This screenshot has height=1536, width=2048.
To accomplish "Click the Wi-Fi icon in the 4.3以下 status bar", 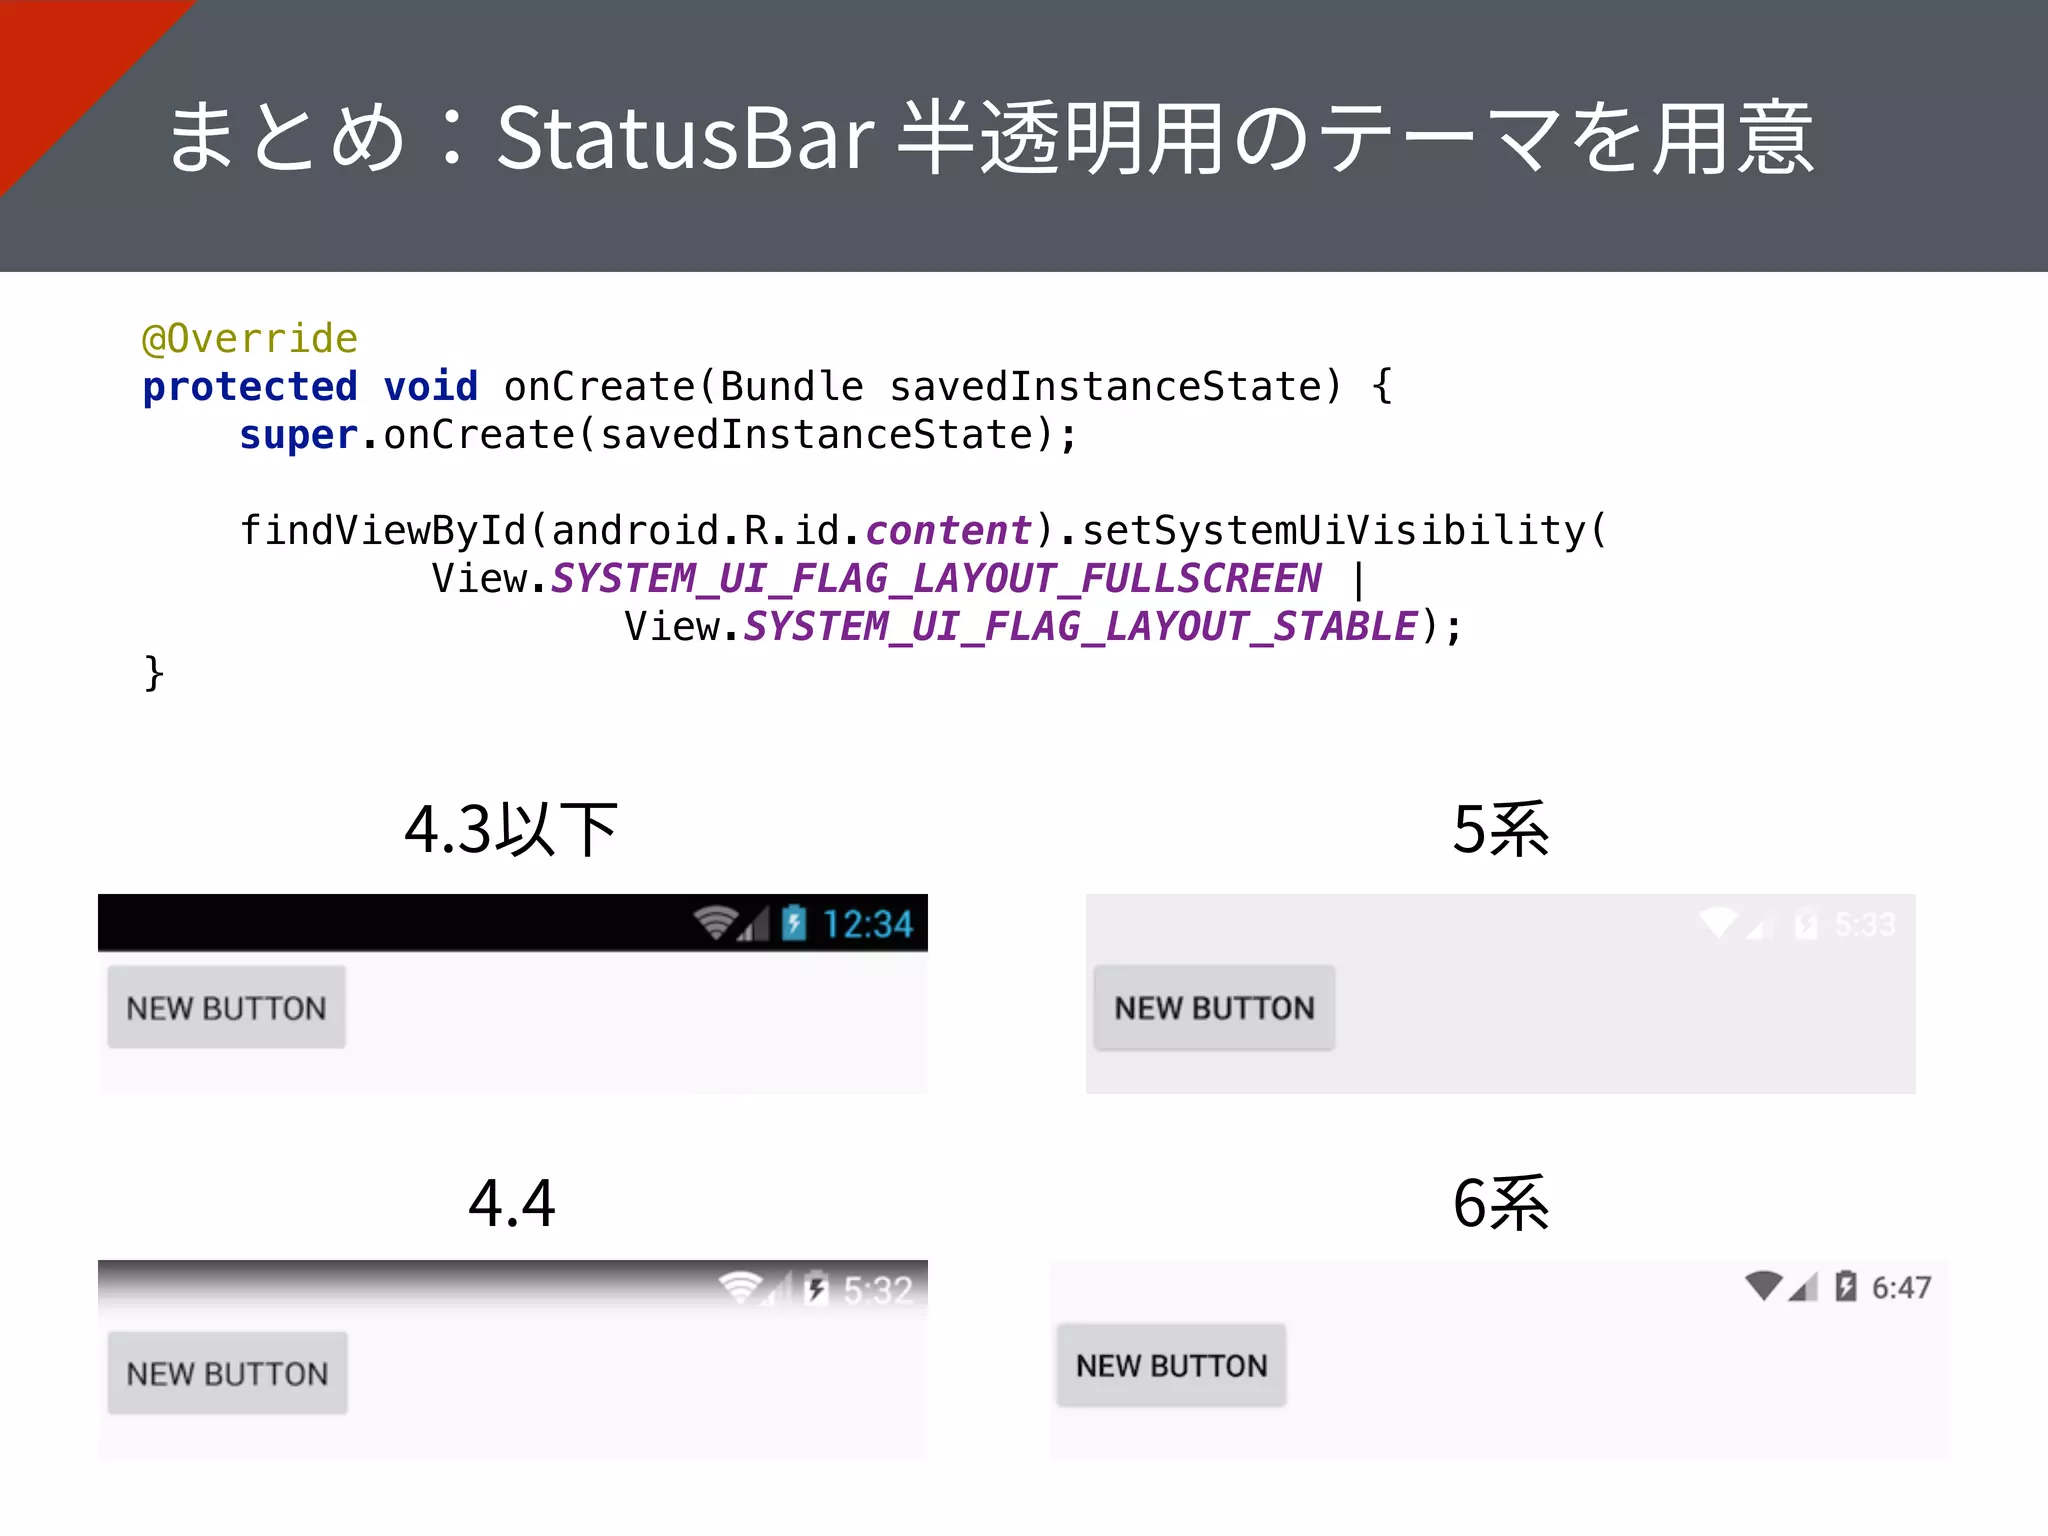I will (x=716, y=923).
